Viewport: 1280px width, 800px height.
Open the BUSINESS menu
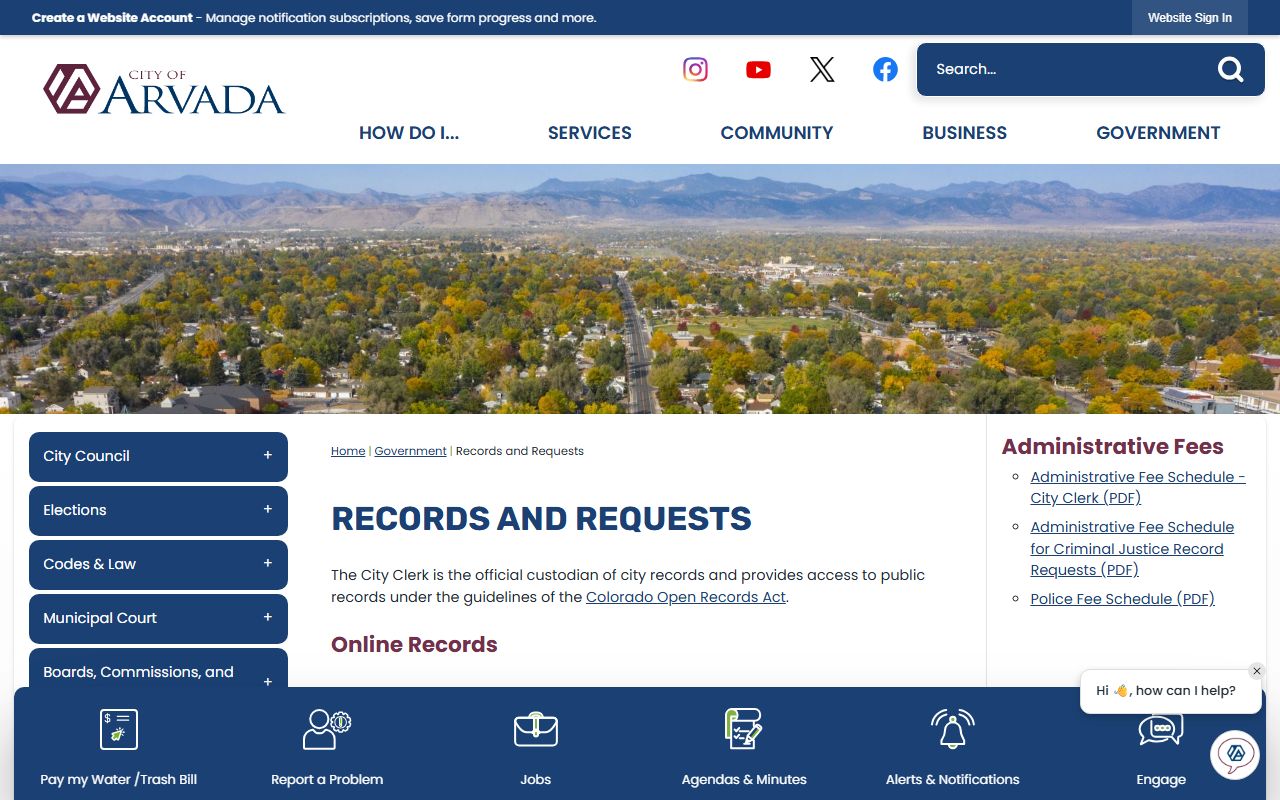tap(965, 133)
